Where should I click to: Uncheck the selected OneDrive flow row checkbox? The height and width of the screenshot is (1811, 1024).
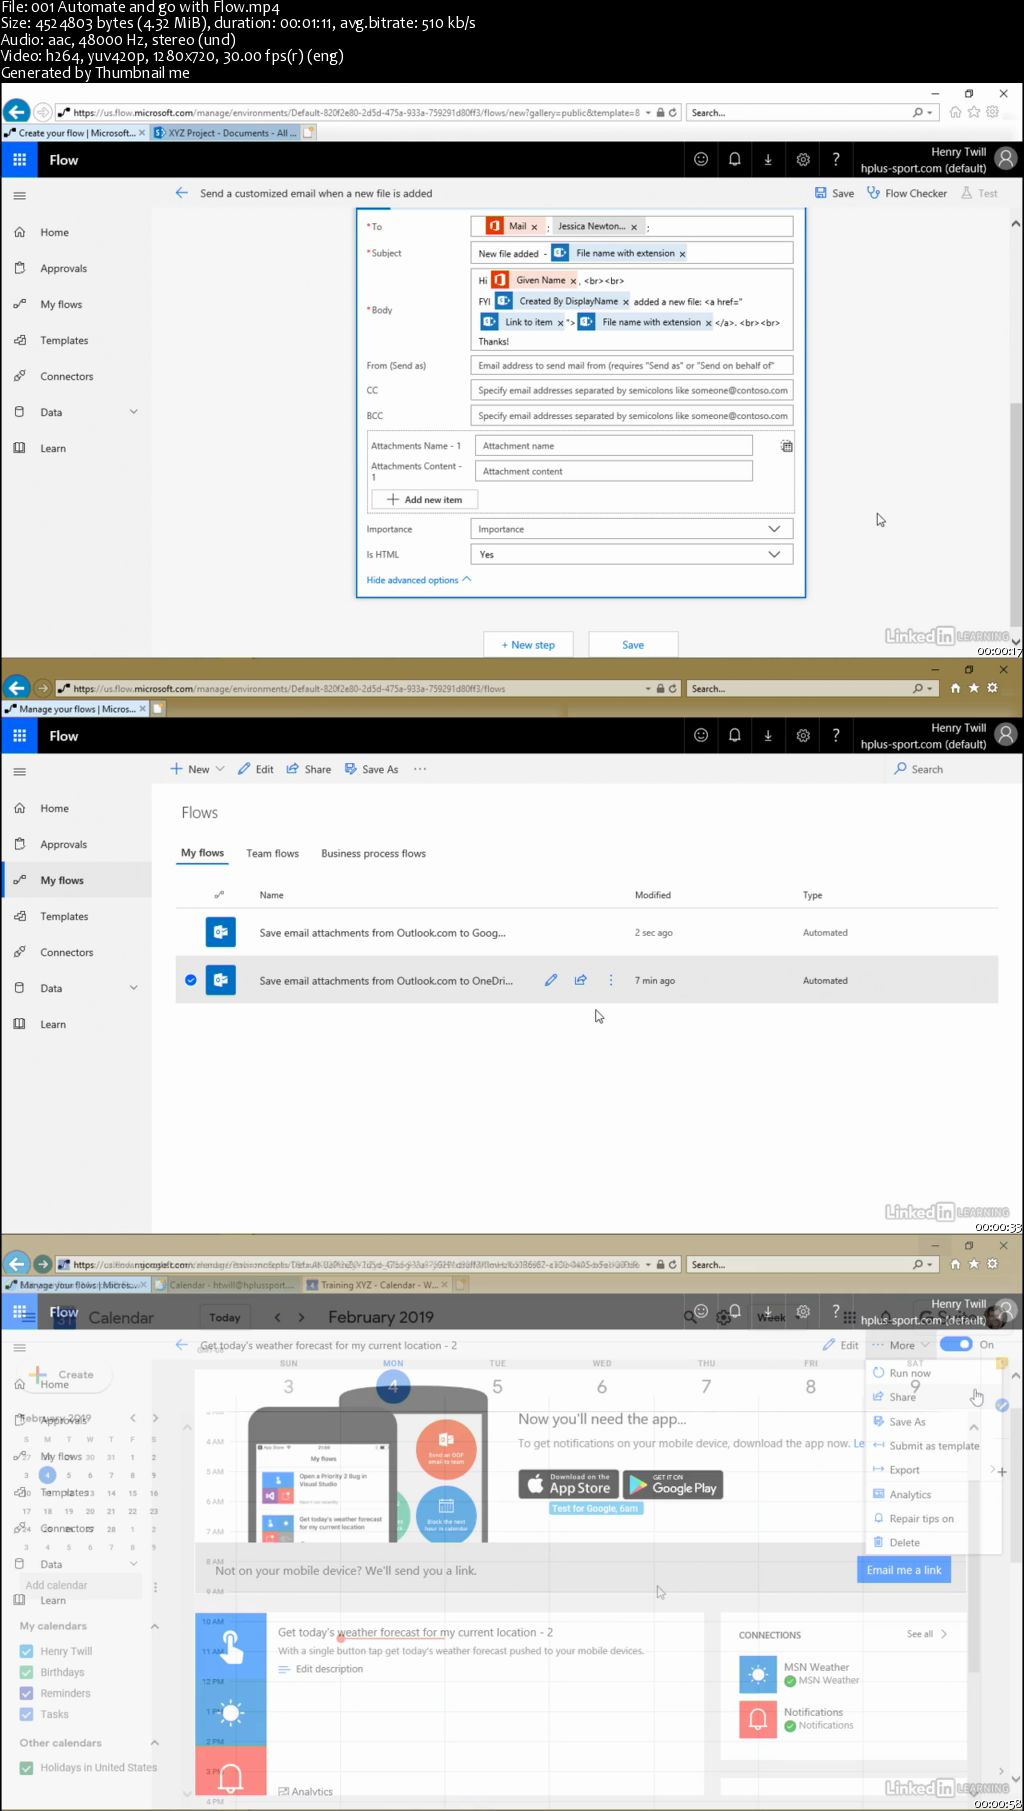190,980
